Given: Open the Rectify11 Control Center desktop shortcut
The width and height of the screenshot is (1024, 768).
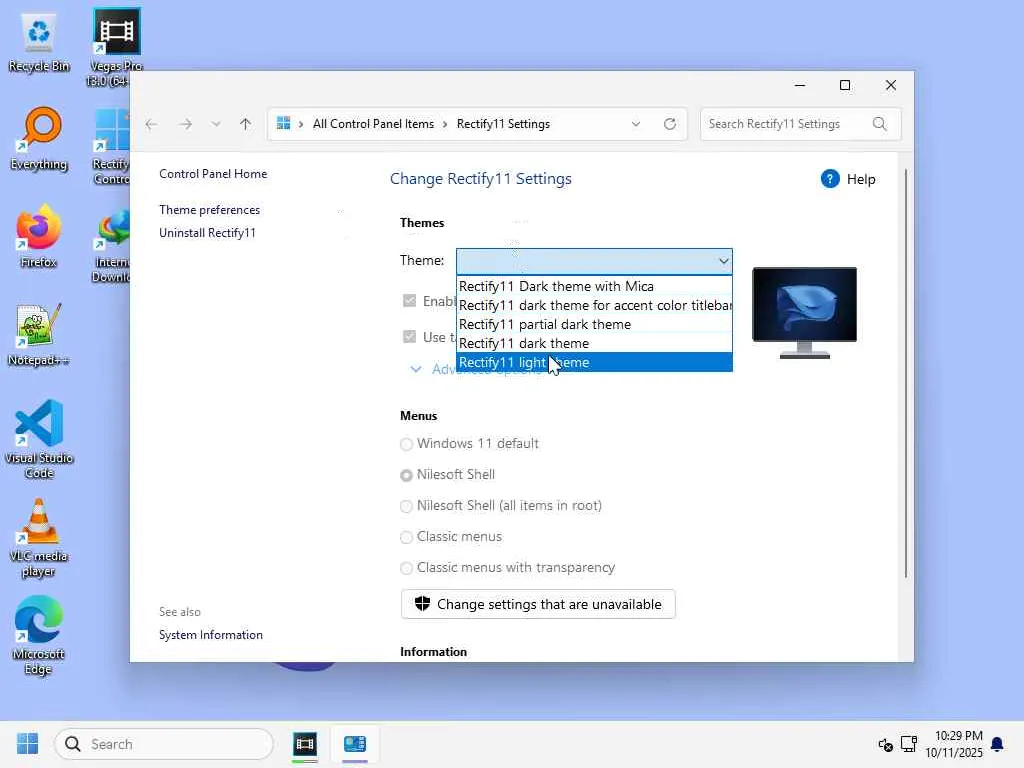Looking at the screenshot, I should point(112,147).
